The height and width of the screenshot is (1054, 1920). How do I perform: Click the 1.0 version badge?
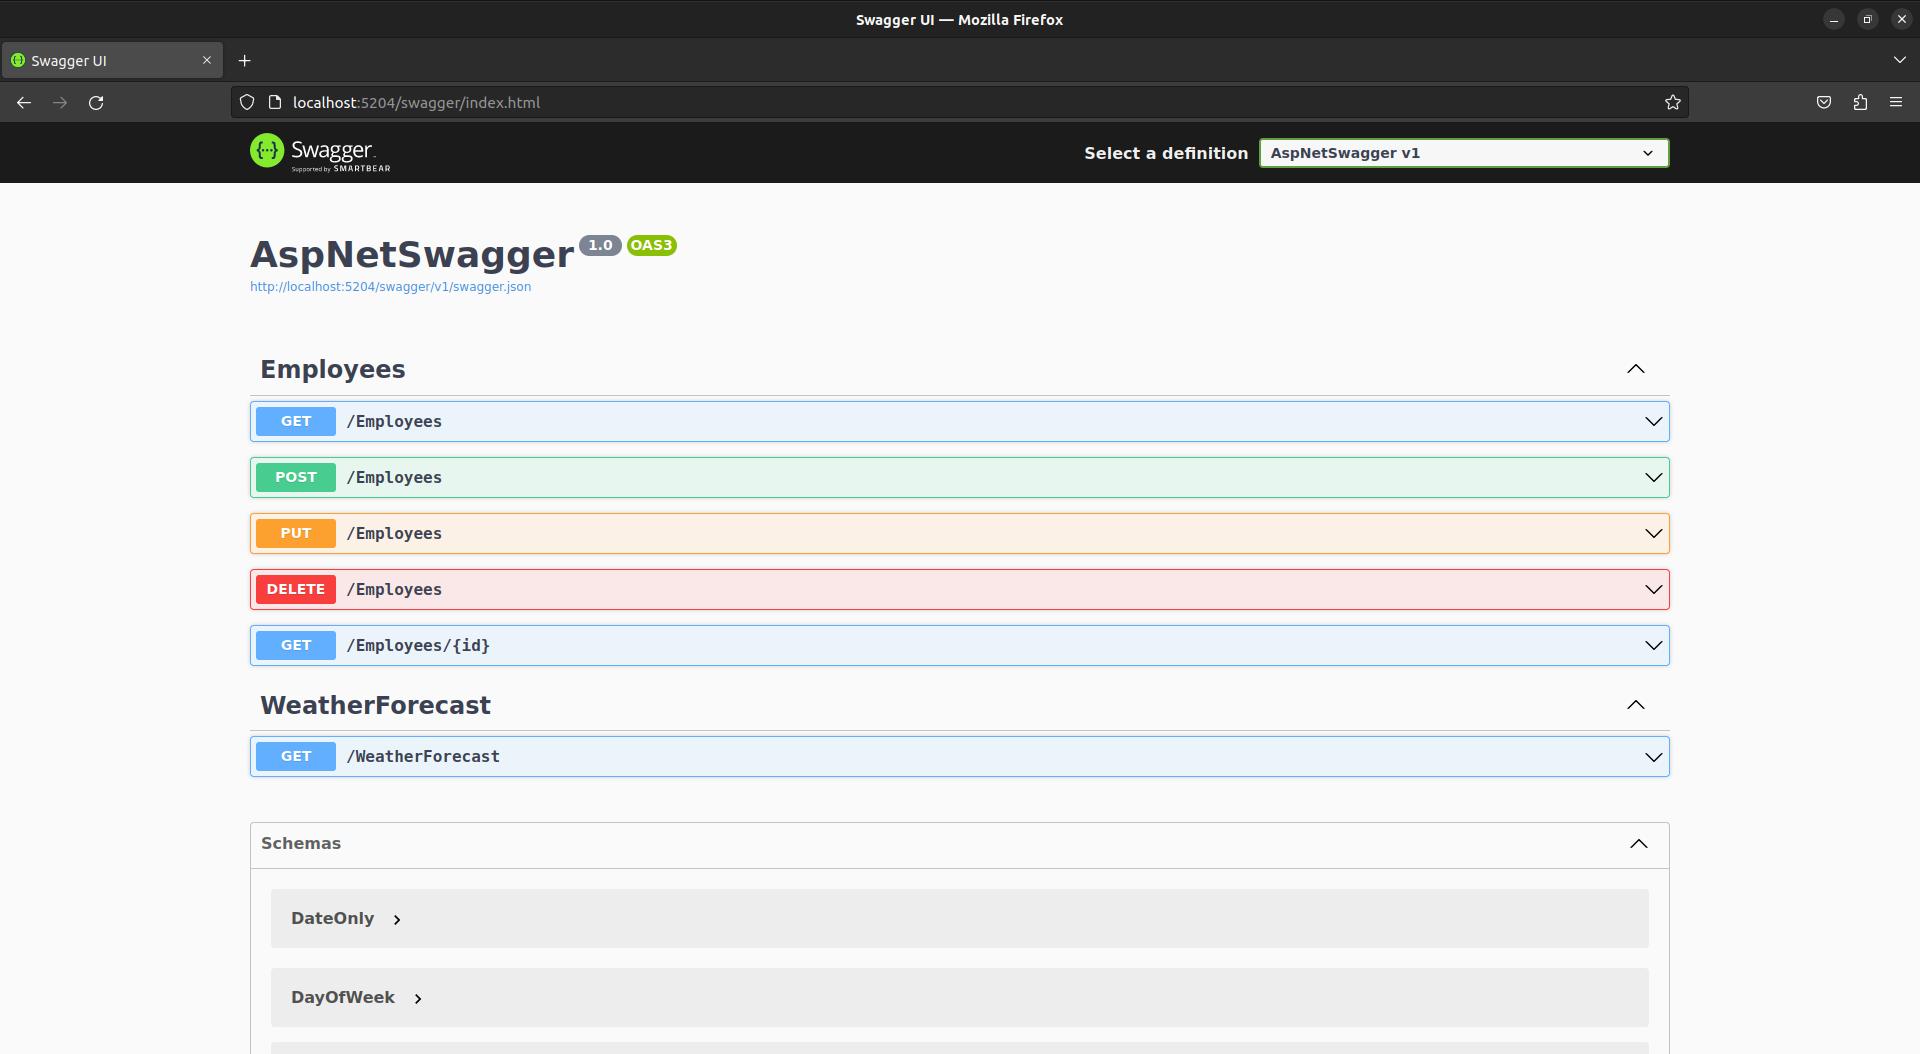600,245
